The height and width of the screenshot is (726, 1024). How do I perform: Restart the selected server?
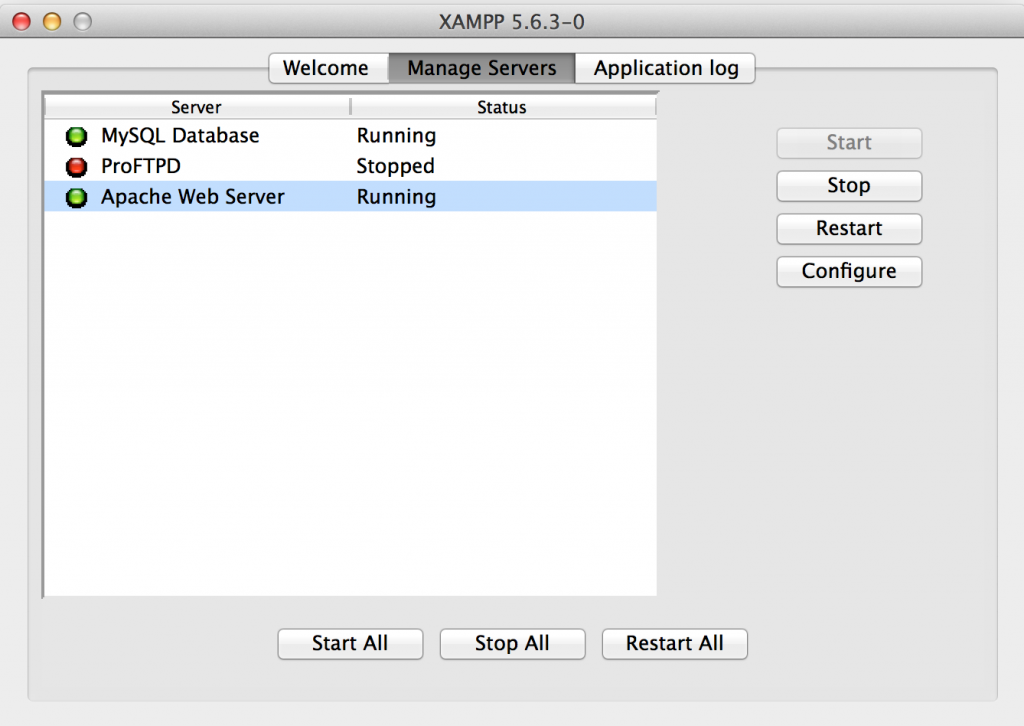click(x=849, y=229)
